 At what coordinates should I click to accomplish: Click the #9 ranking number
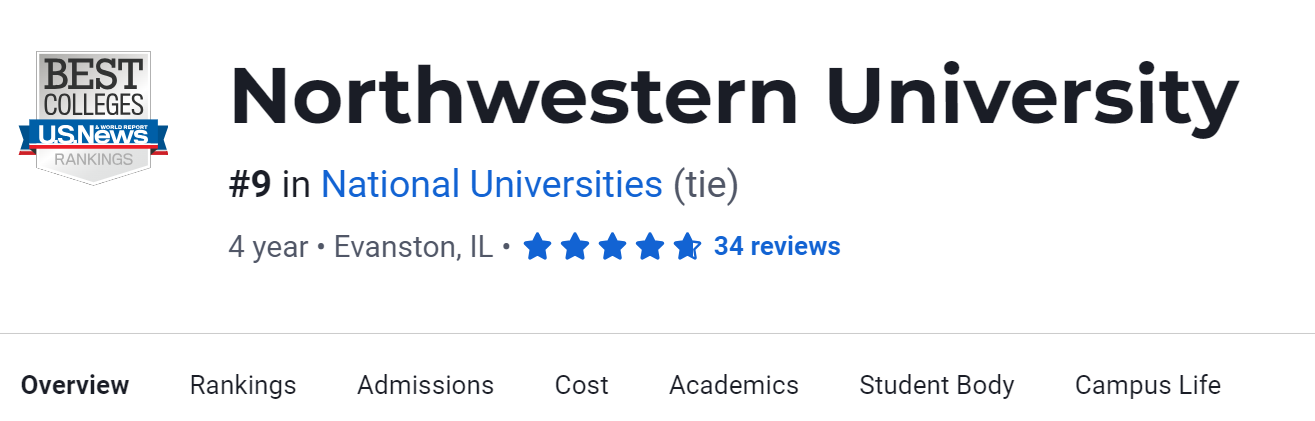pyautogui.click(x=250, y=185)
